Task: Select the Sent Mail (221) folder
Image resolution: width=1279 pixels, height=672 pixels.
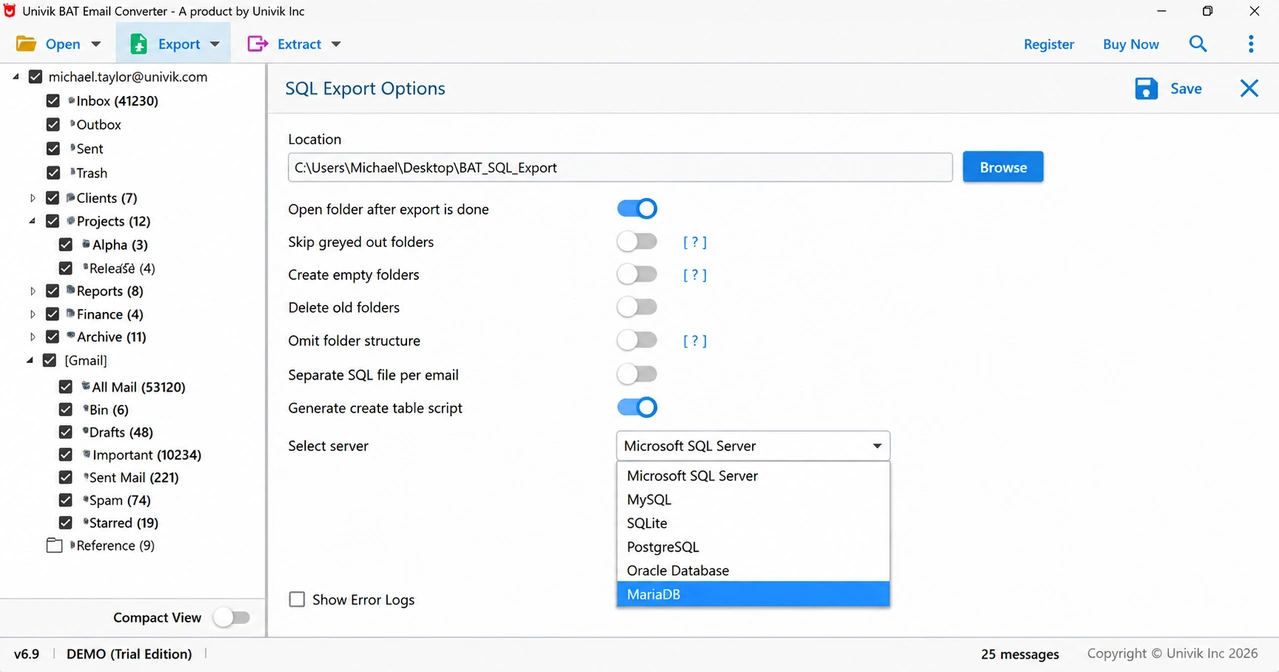Action: (134, 478)
